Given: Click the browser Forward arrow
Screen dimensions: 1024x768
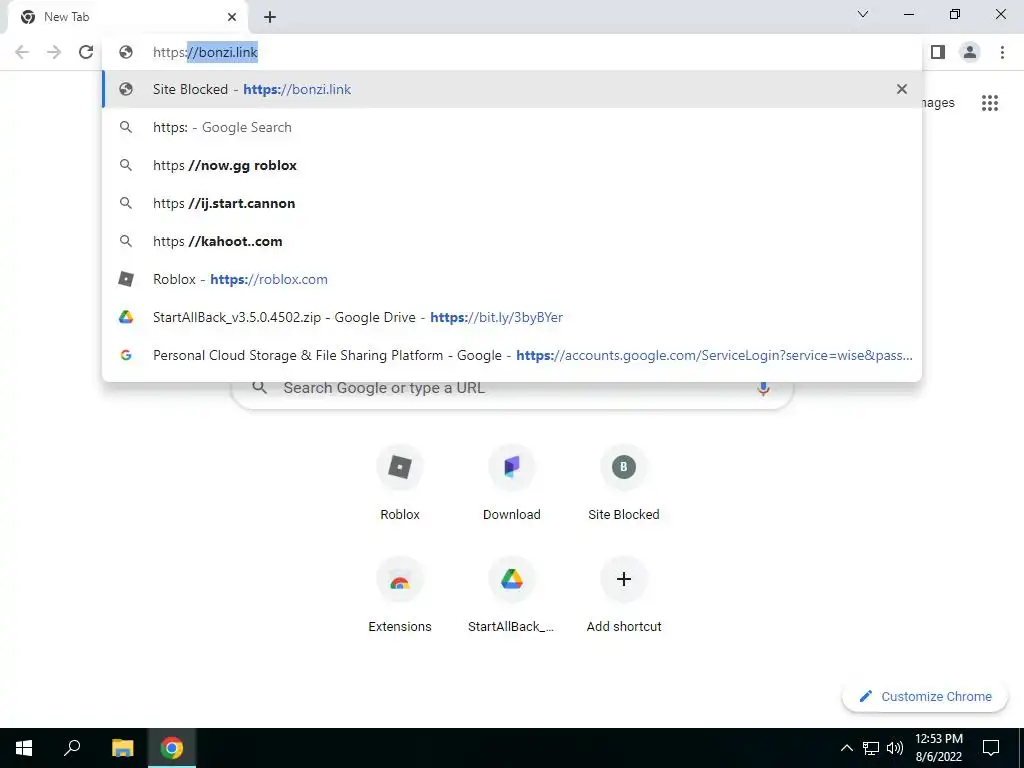Looking at the screenshot, I should (x=54, y=52).
